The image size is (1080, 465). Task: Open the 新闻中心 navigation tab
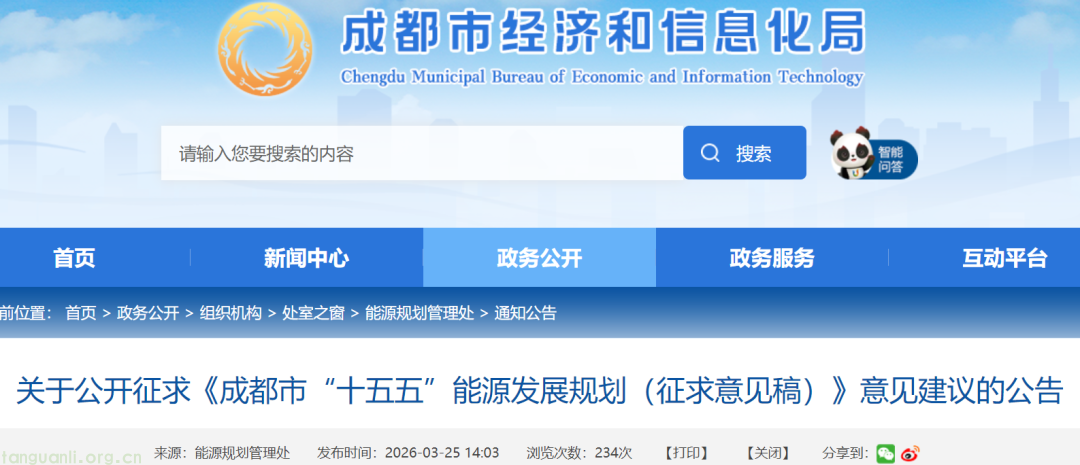306,258
